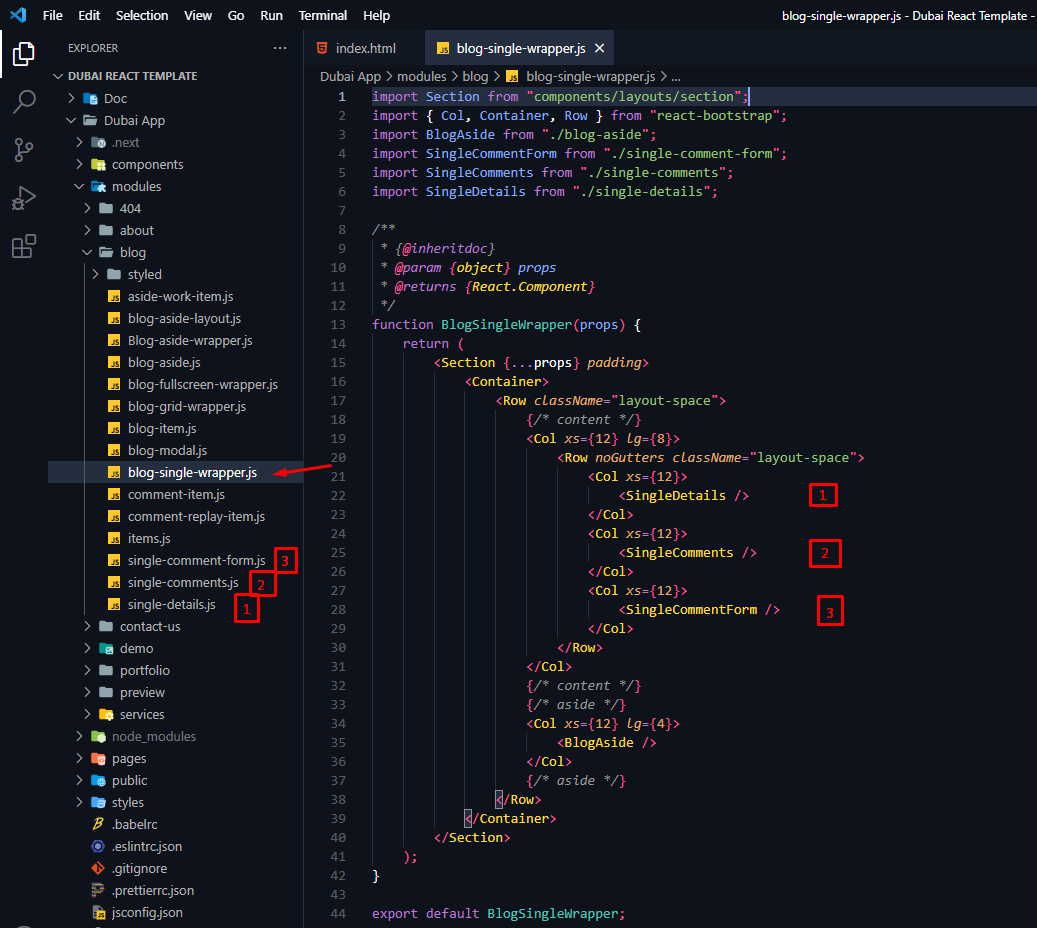Open the Extensions view
This screenshot has width=1037, height=928.
[24, 247]
